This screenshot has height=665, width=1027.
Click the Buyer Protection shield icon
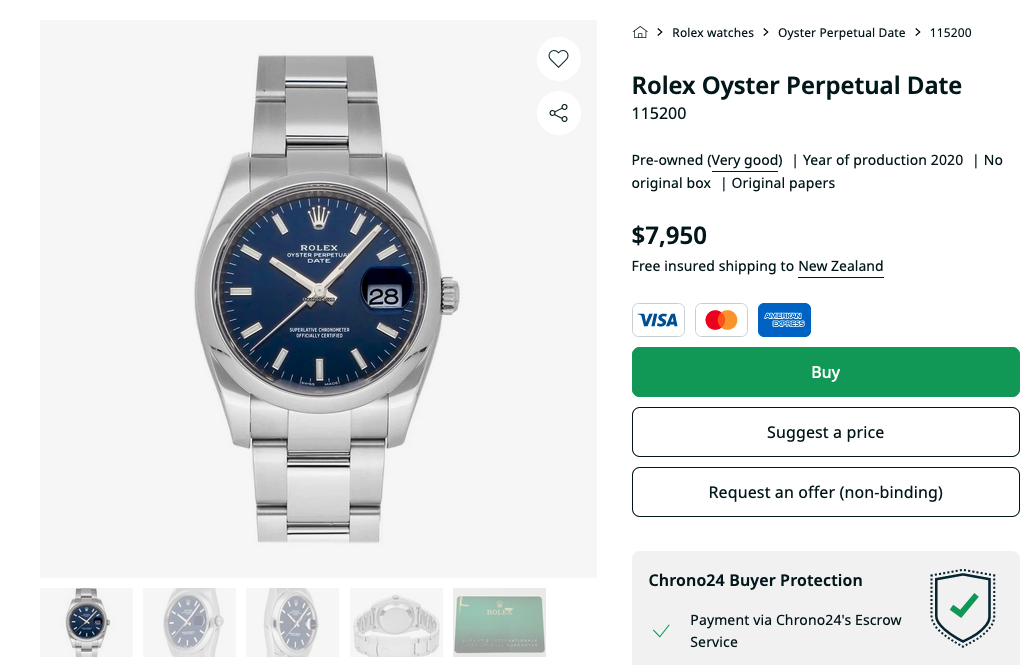pos(963,608)
